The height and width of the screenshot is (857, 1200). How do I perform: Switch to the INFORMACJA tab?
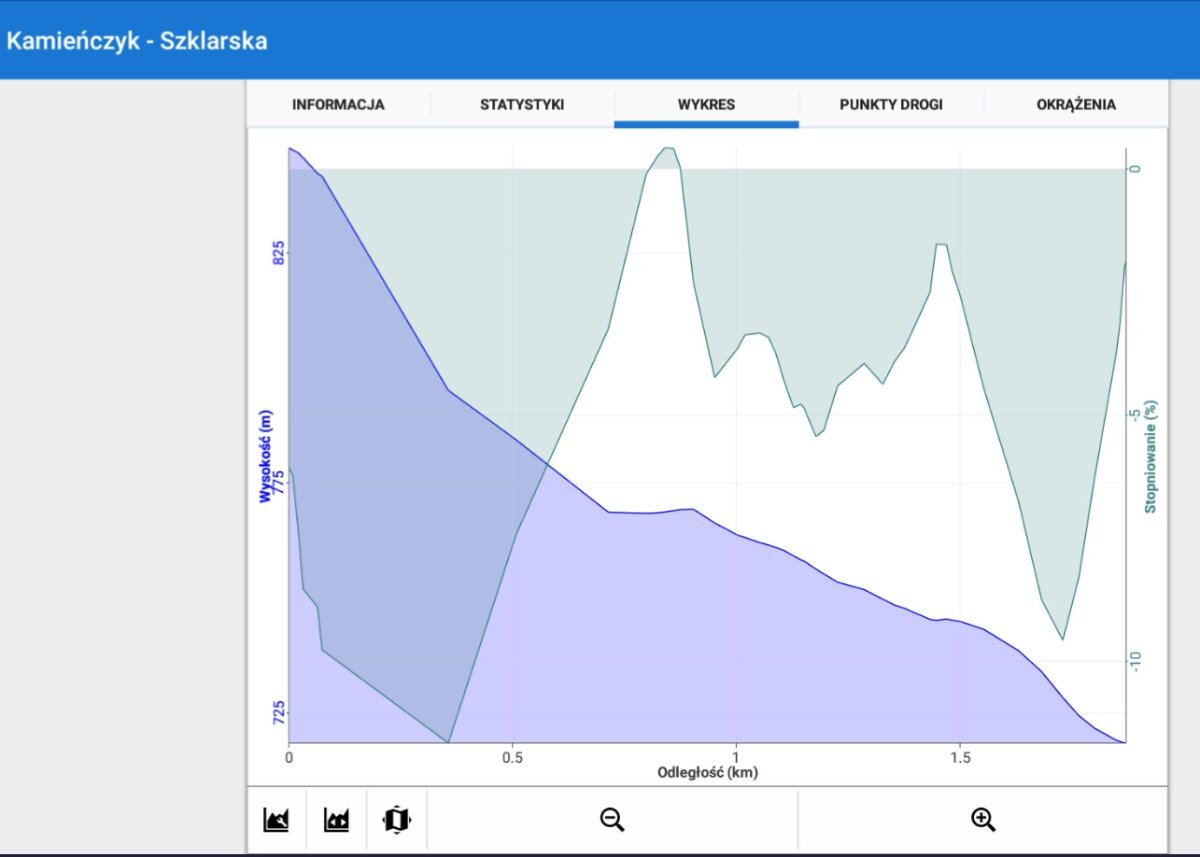click(338, 105)
